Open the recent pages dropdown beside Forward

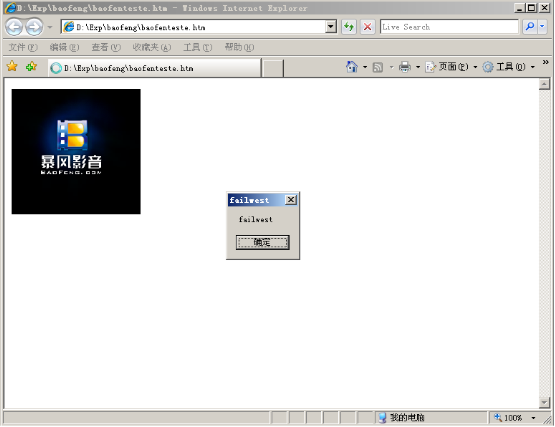50,27
